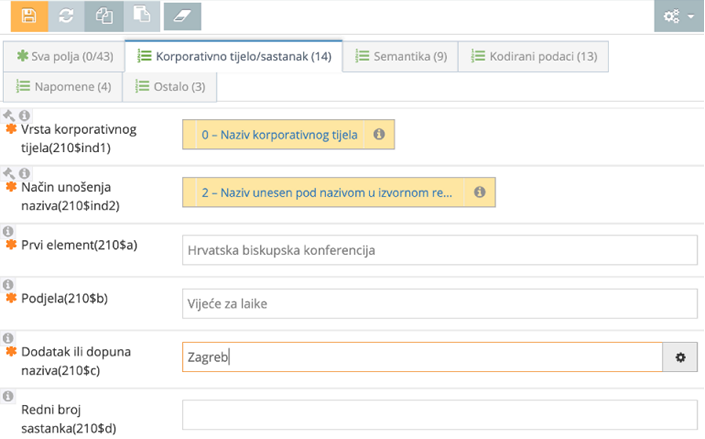Open the settings gears dropdown menu

click(x=678, y=17)
